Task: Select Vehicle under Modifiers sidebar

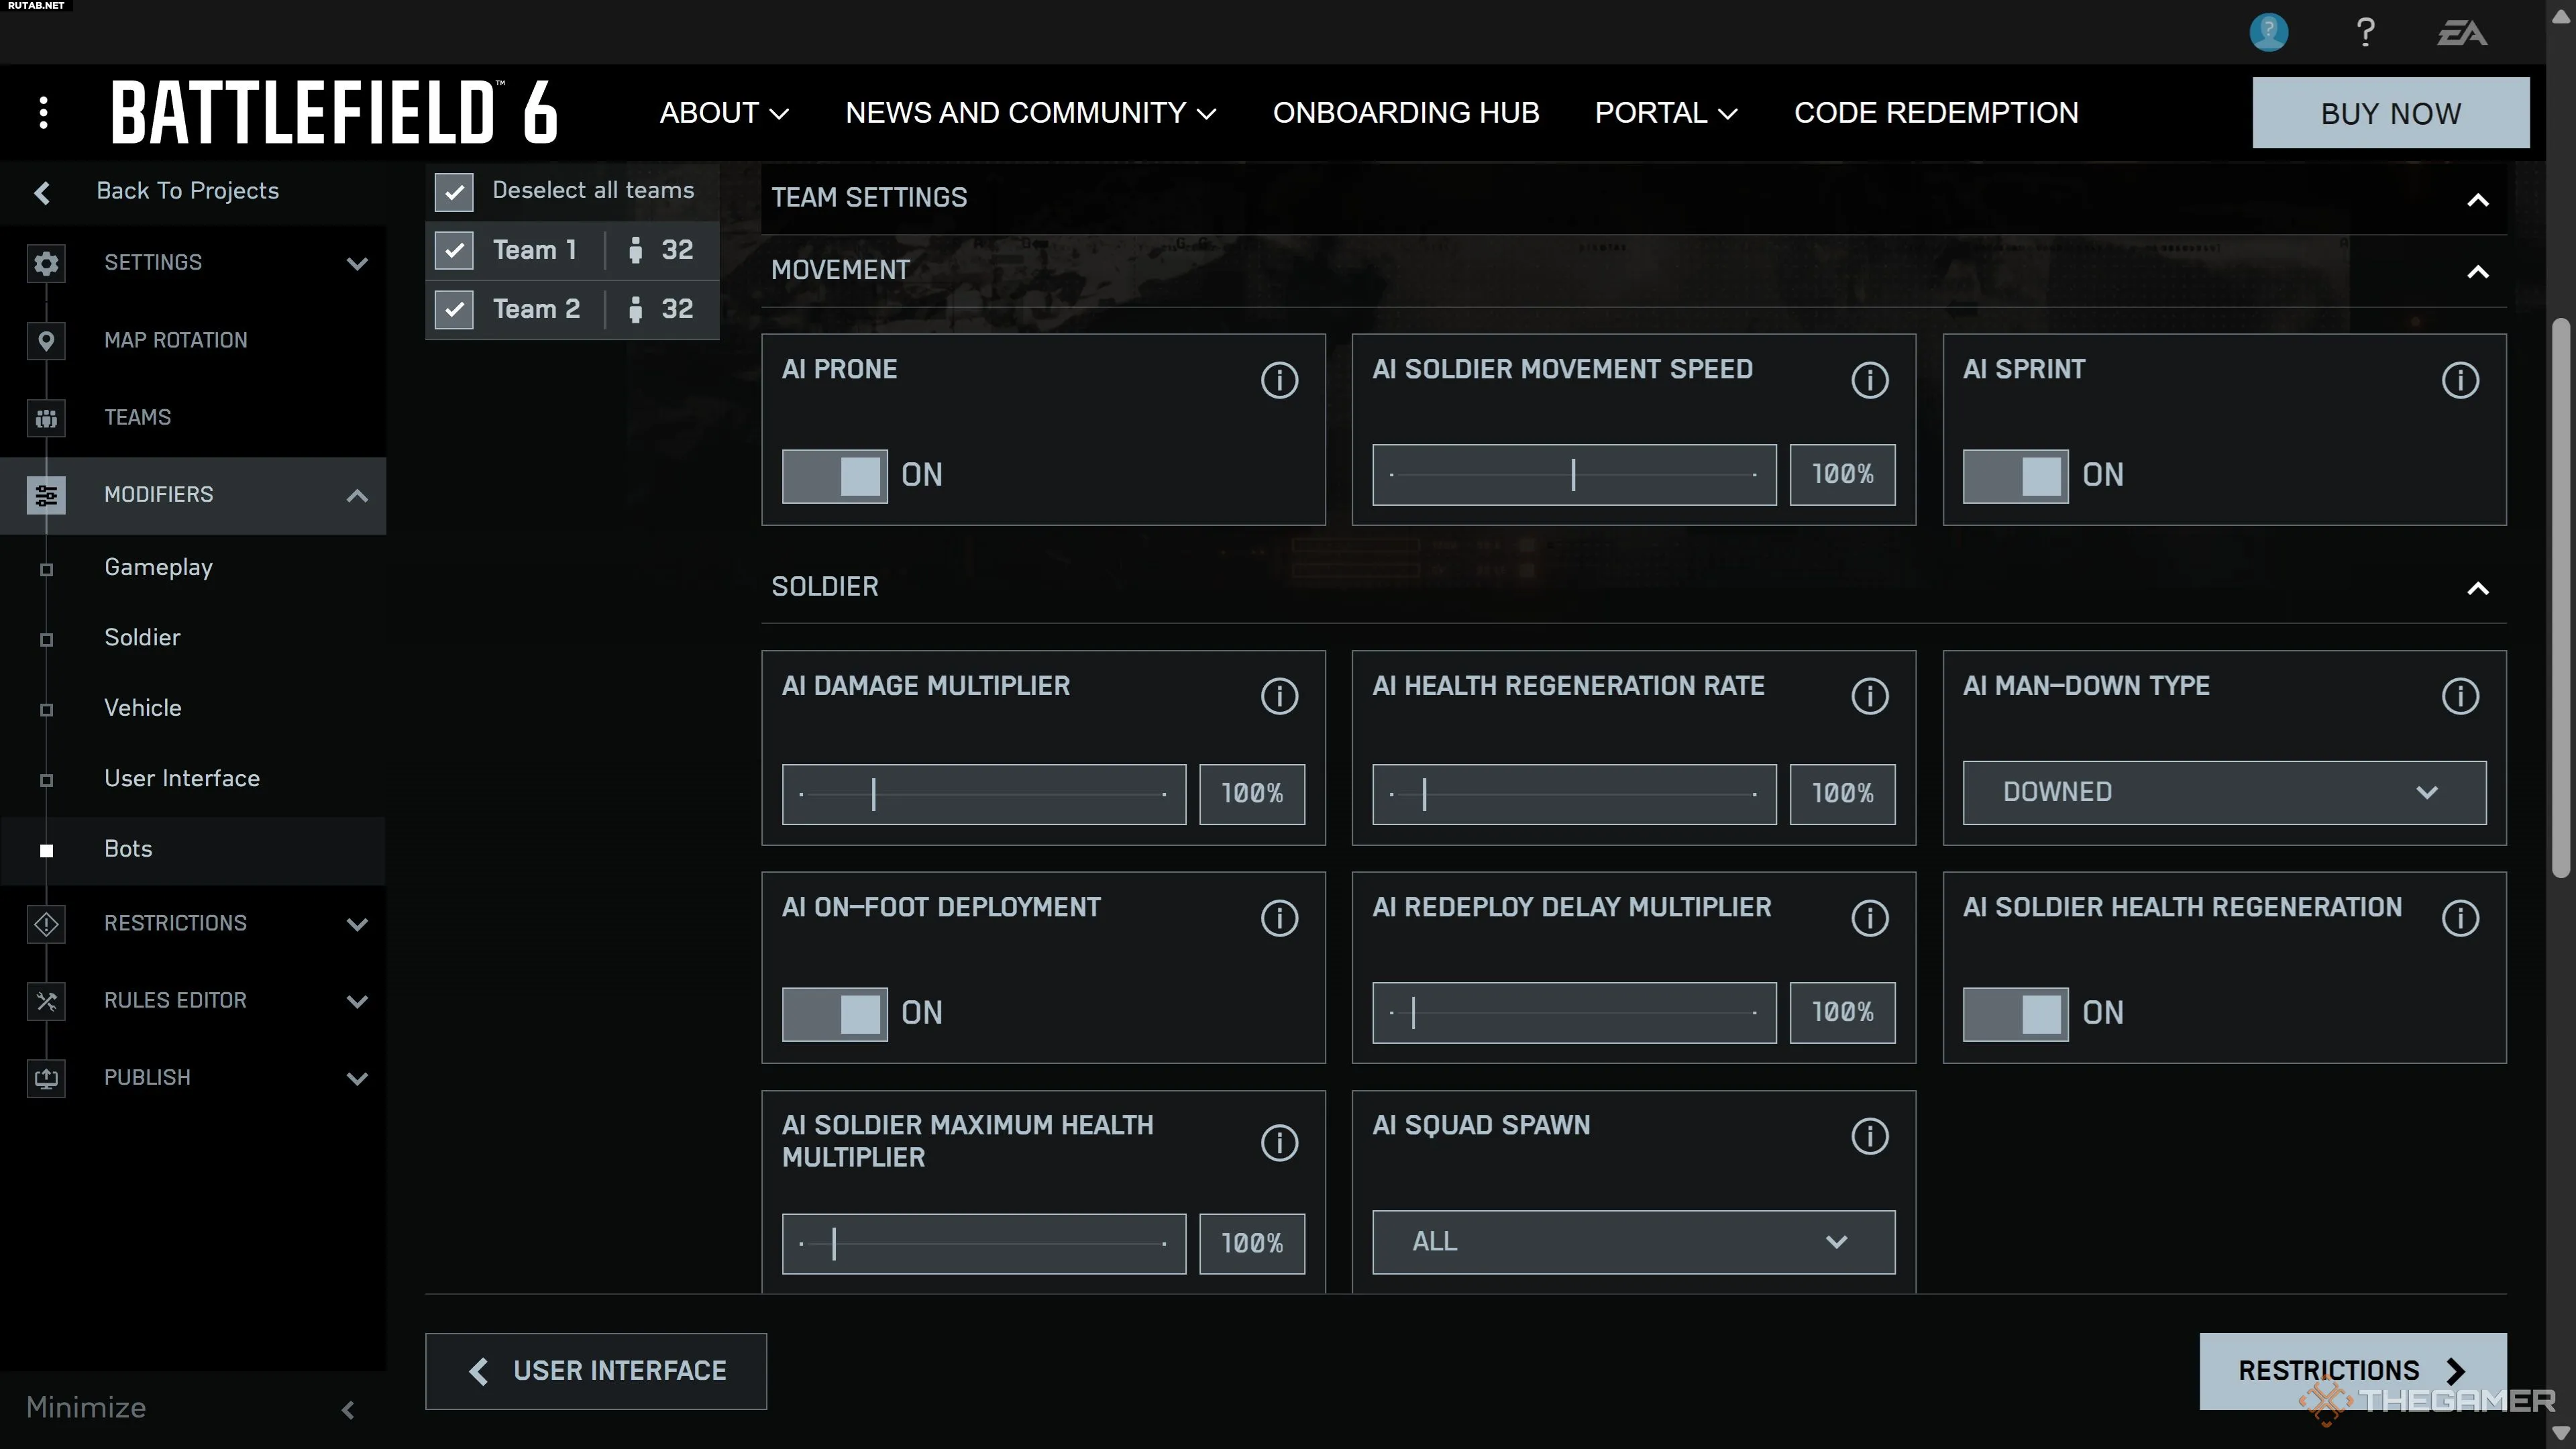Action: click(143, 708)
